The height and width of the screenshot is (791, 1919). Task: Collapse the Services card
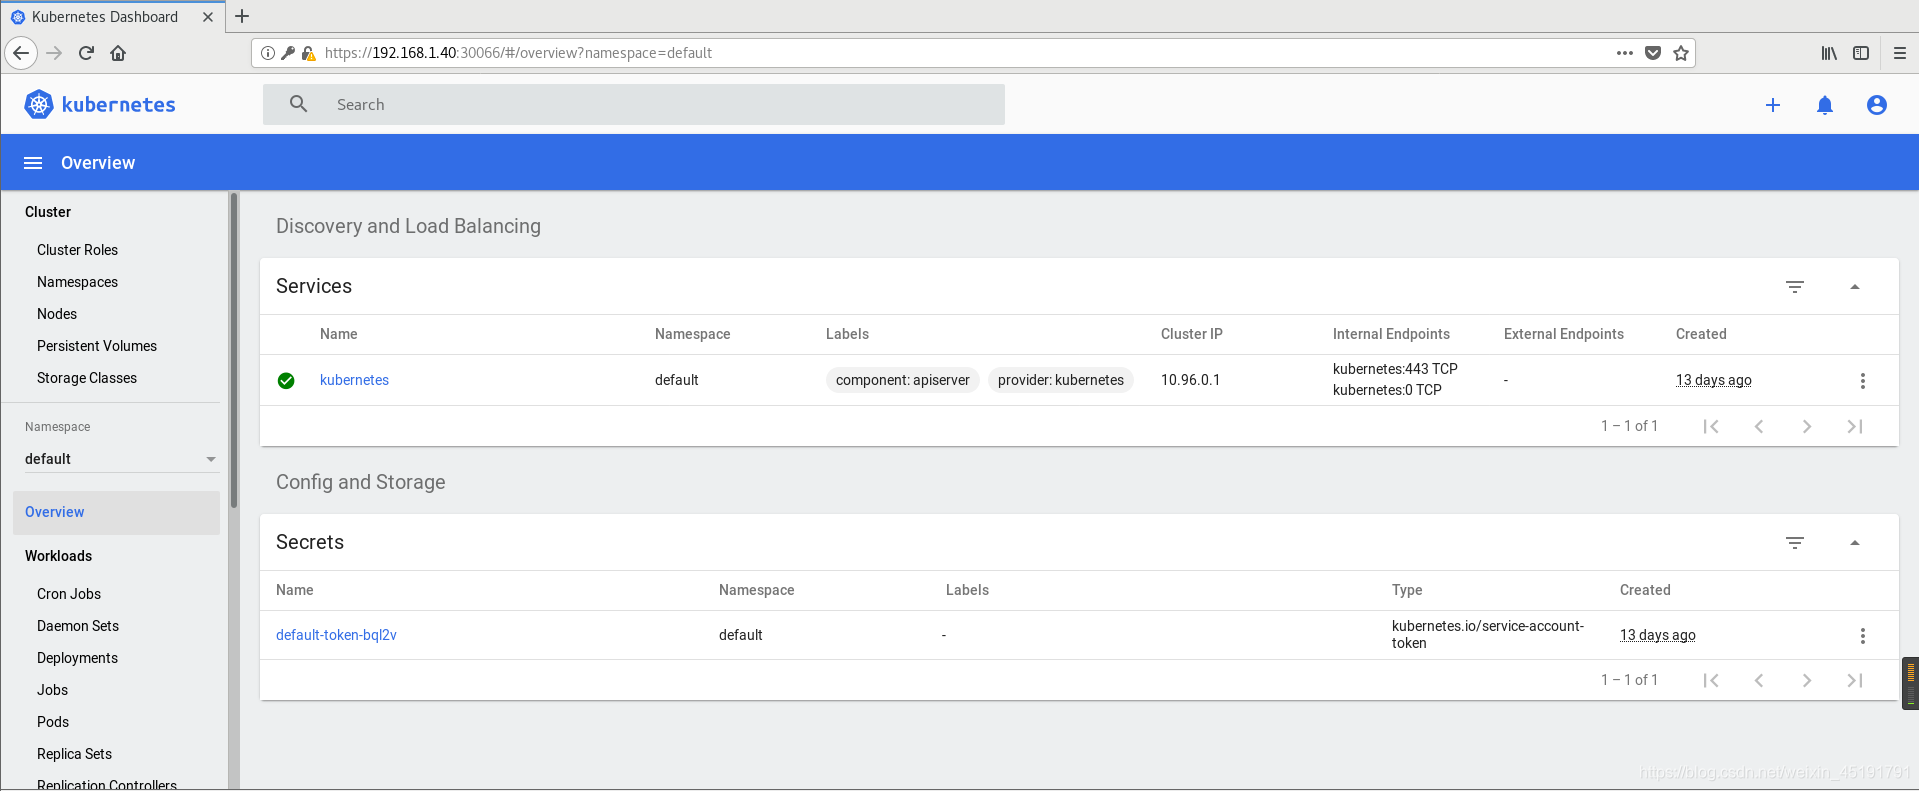coord(1855,287)
